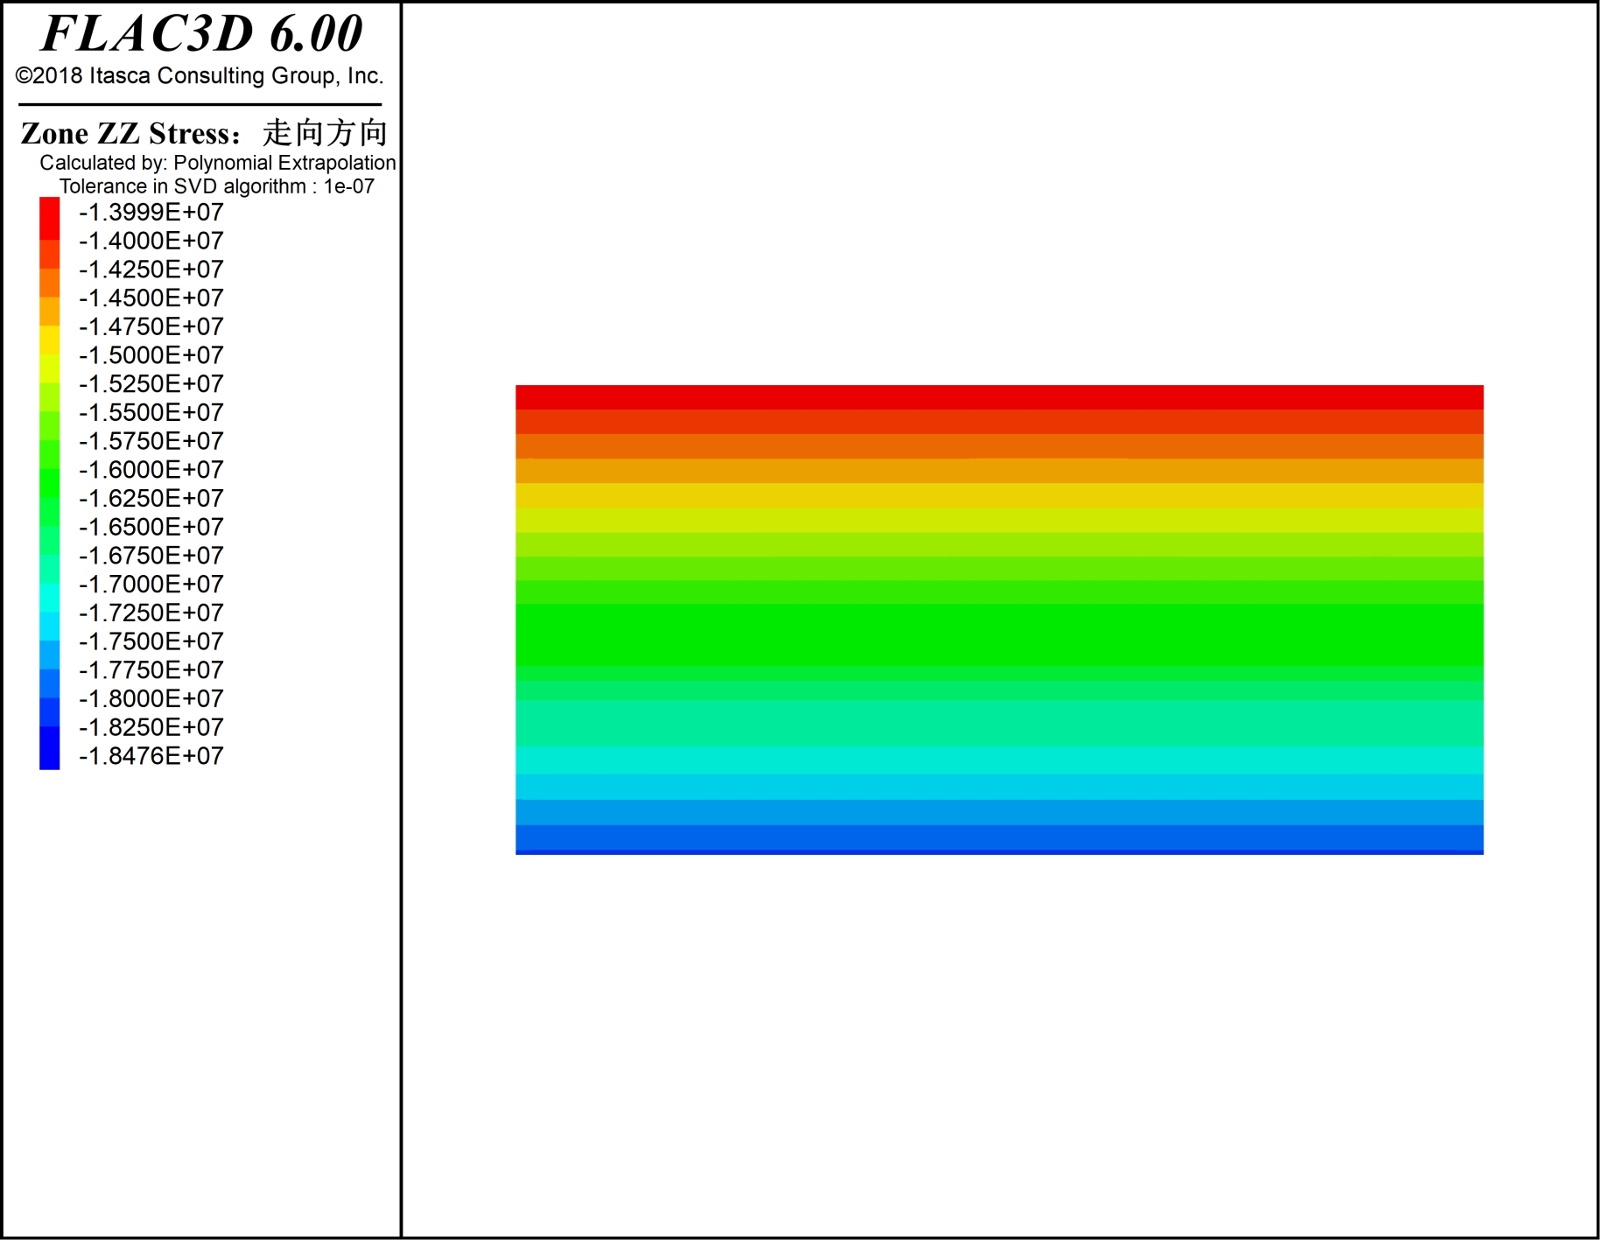Image resolution: width=1600 pixels, height=1240 pixels.
Task: Click the Calculated by Polynomial Extrapolation text
Action: [217, 162]
